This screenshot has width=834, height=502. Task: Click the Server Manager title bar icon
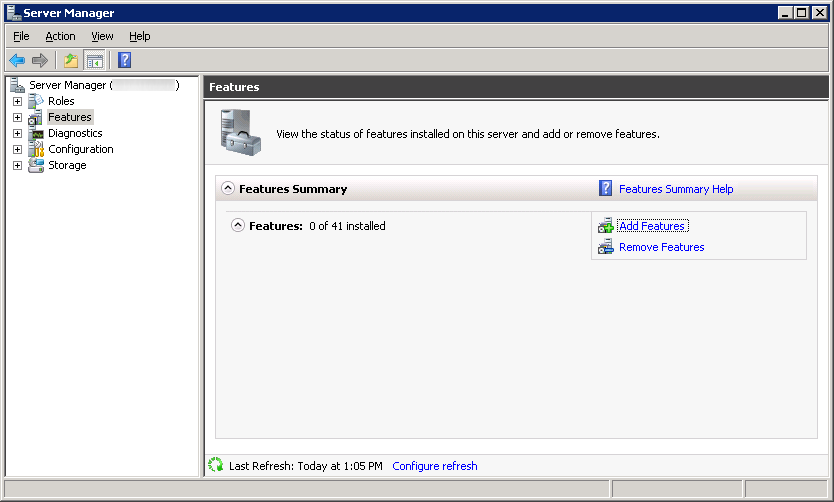click(14, 12)
